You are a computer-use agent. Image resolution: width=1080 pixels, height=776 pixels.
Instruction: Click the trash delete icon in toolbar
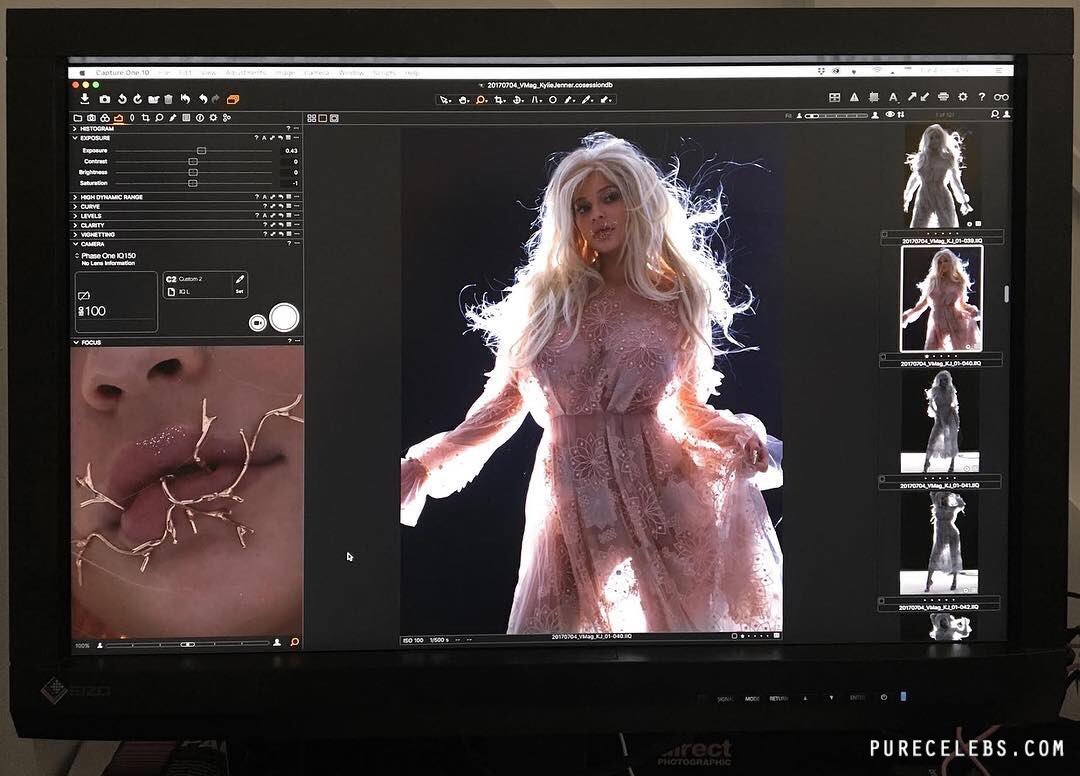pyautogui.click(x=168, y=99)
